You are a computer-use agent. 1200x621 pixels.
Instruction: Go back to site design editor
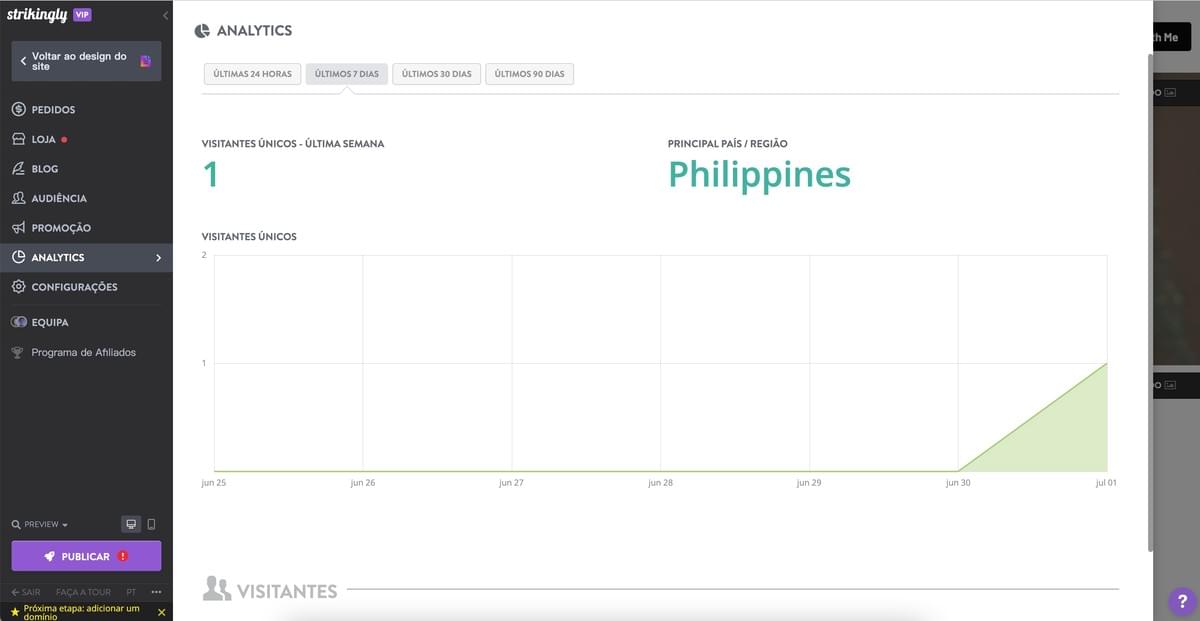pyautogui.click(x=86, y=61)
